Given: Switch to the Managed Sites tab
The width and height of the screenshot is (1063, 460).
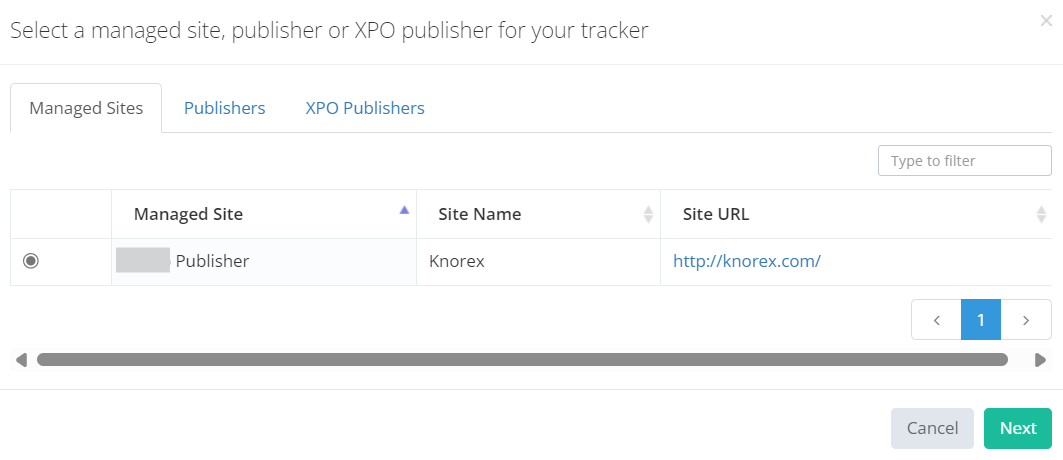Looking at the screenshot, I should click(86, 108).
